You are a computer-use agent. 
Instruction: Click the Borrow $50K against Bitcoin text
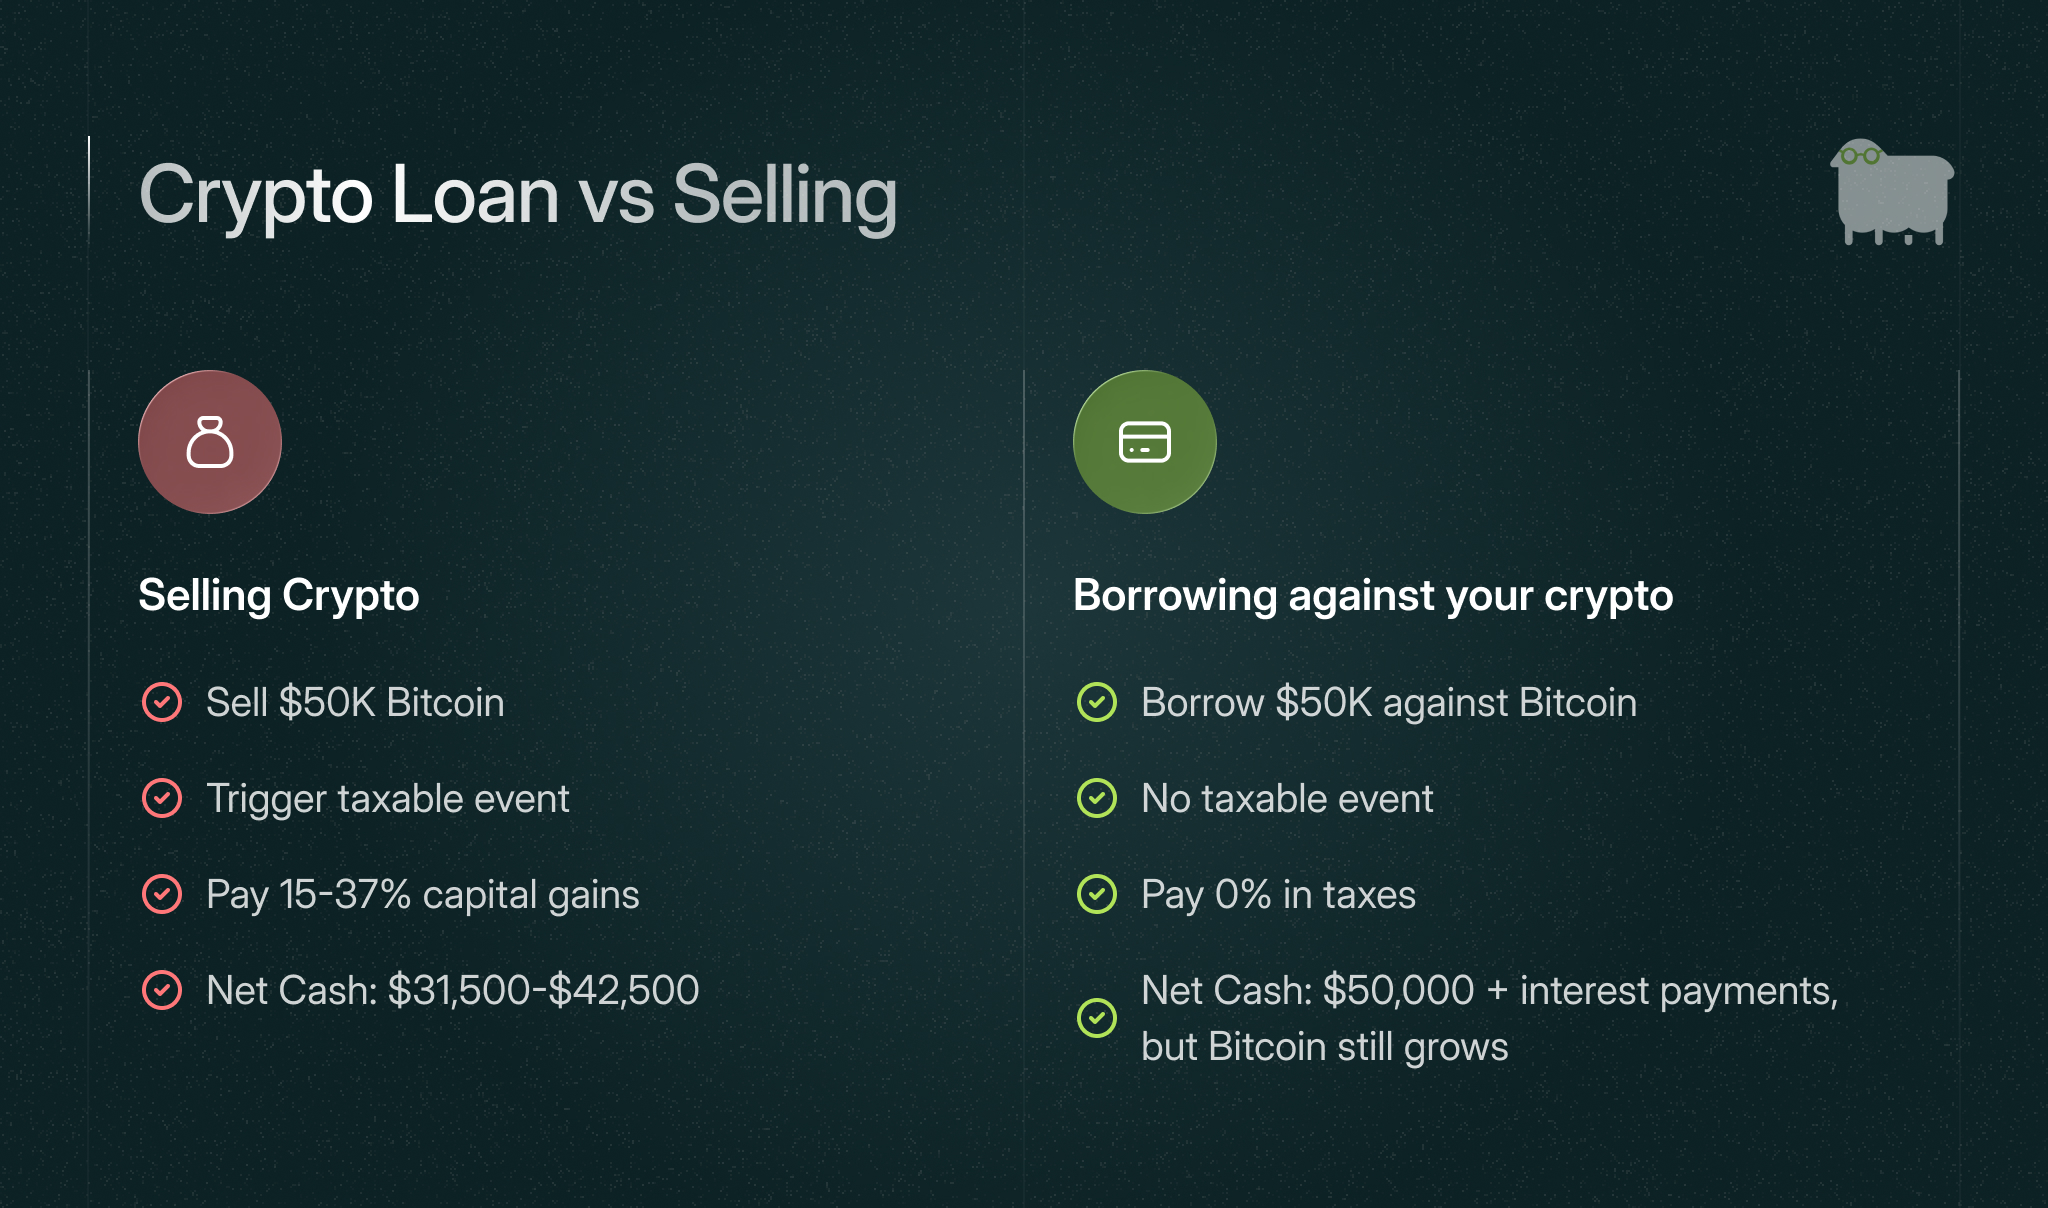pyautogui.click(x=1388, y=702)
